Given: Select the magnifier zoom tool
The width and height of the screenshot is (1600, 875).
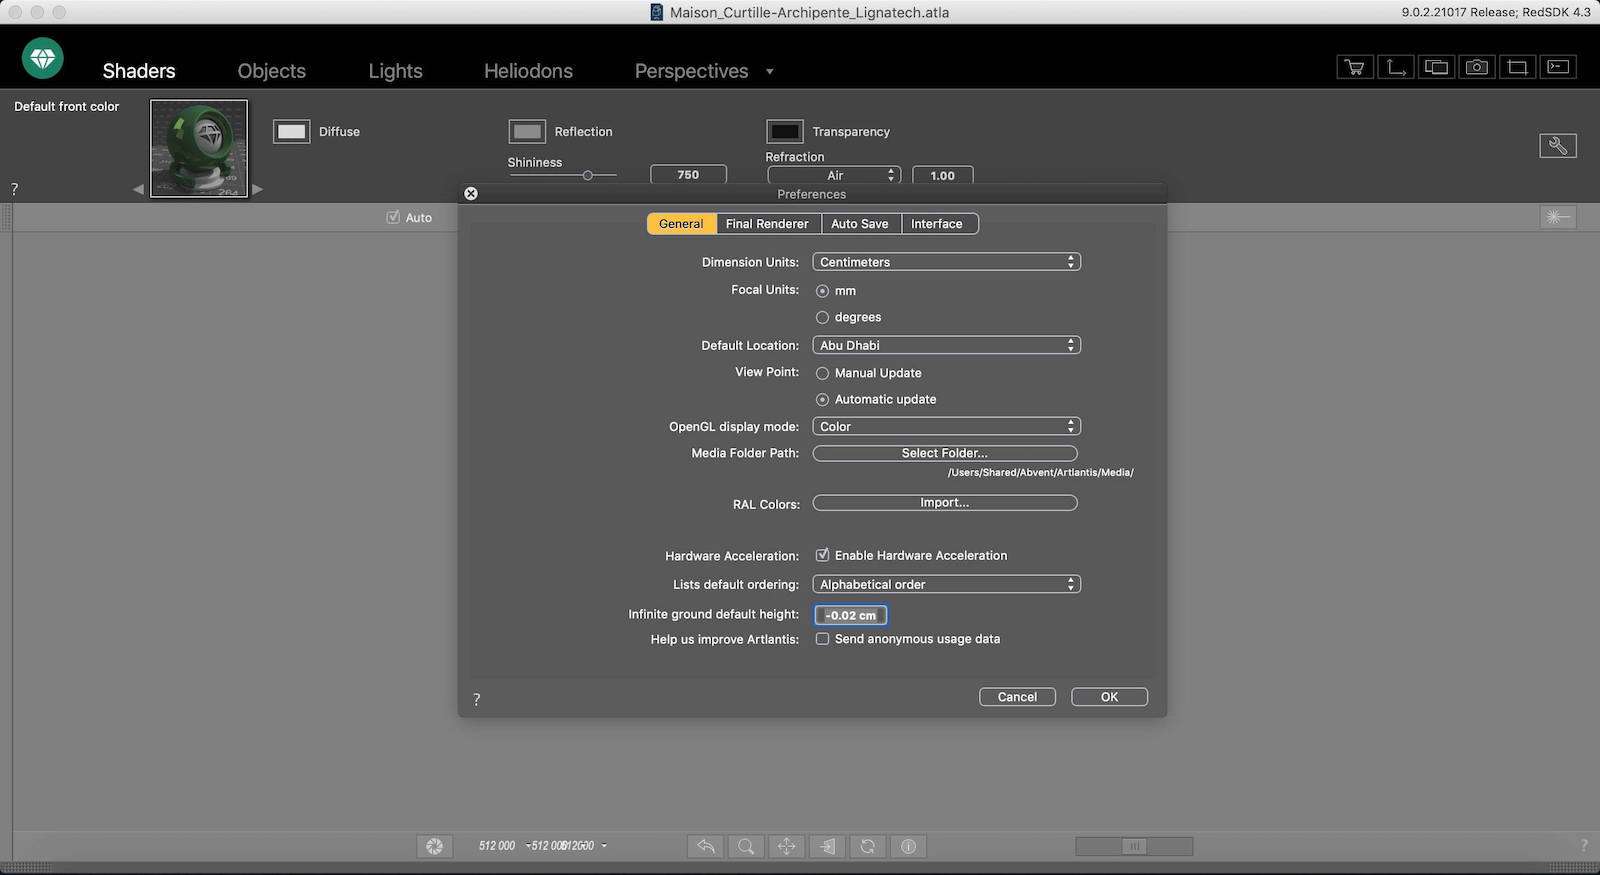Looking at the screenshot, I should [746, 846].
